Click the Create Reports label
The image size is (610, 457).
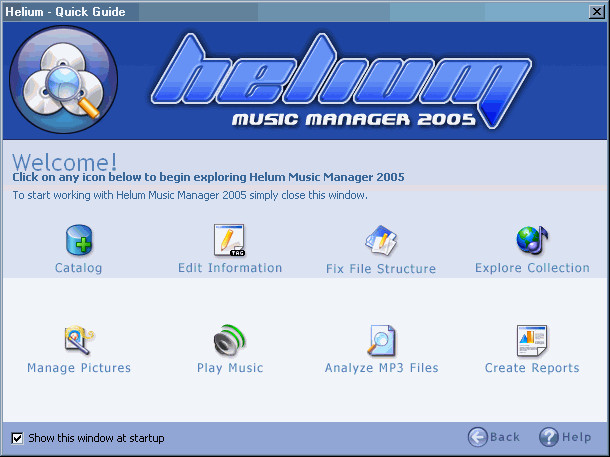pyautogui.click(x=532, y=368)
